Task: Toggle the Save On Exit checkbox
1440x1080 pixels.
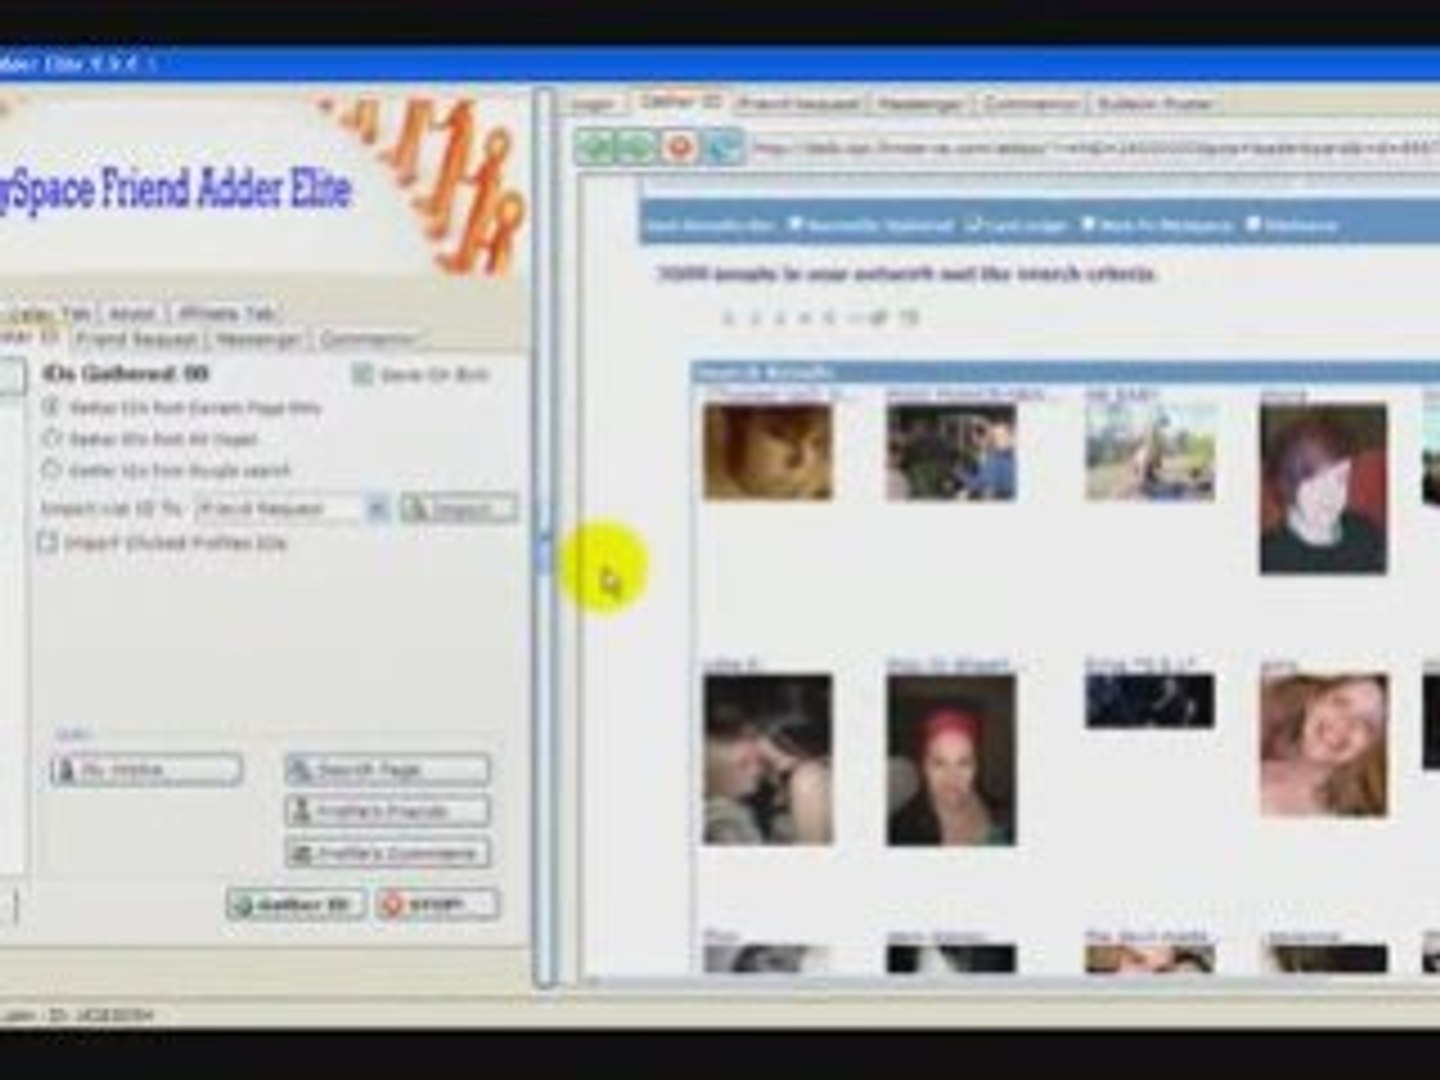Action: pyautogui.click(x=362, y=375)
